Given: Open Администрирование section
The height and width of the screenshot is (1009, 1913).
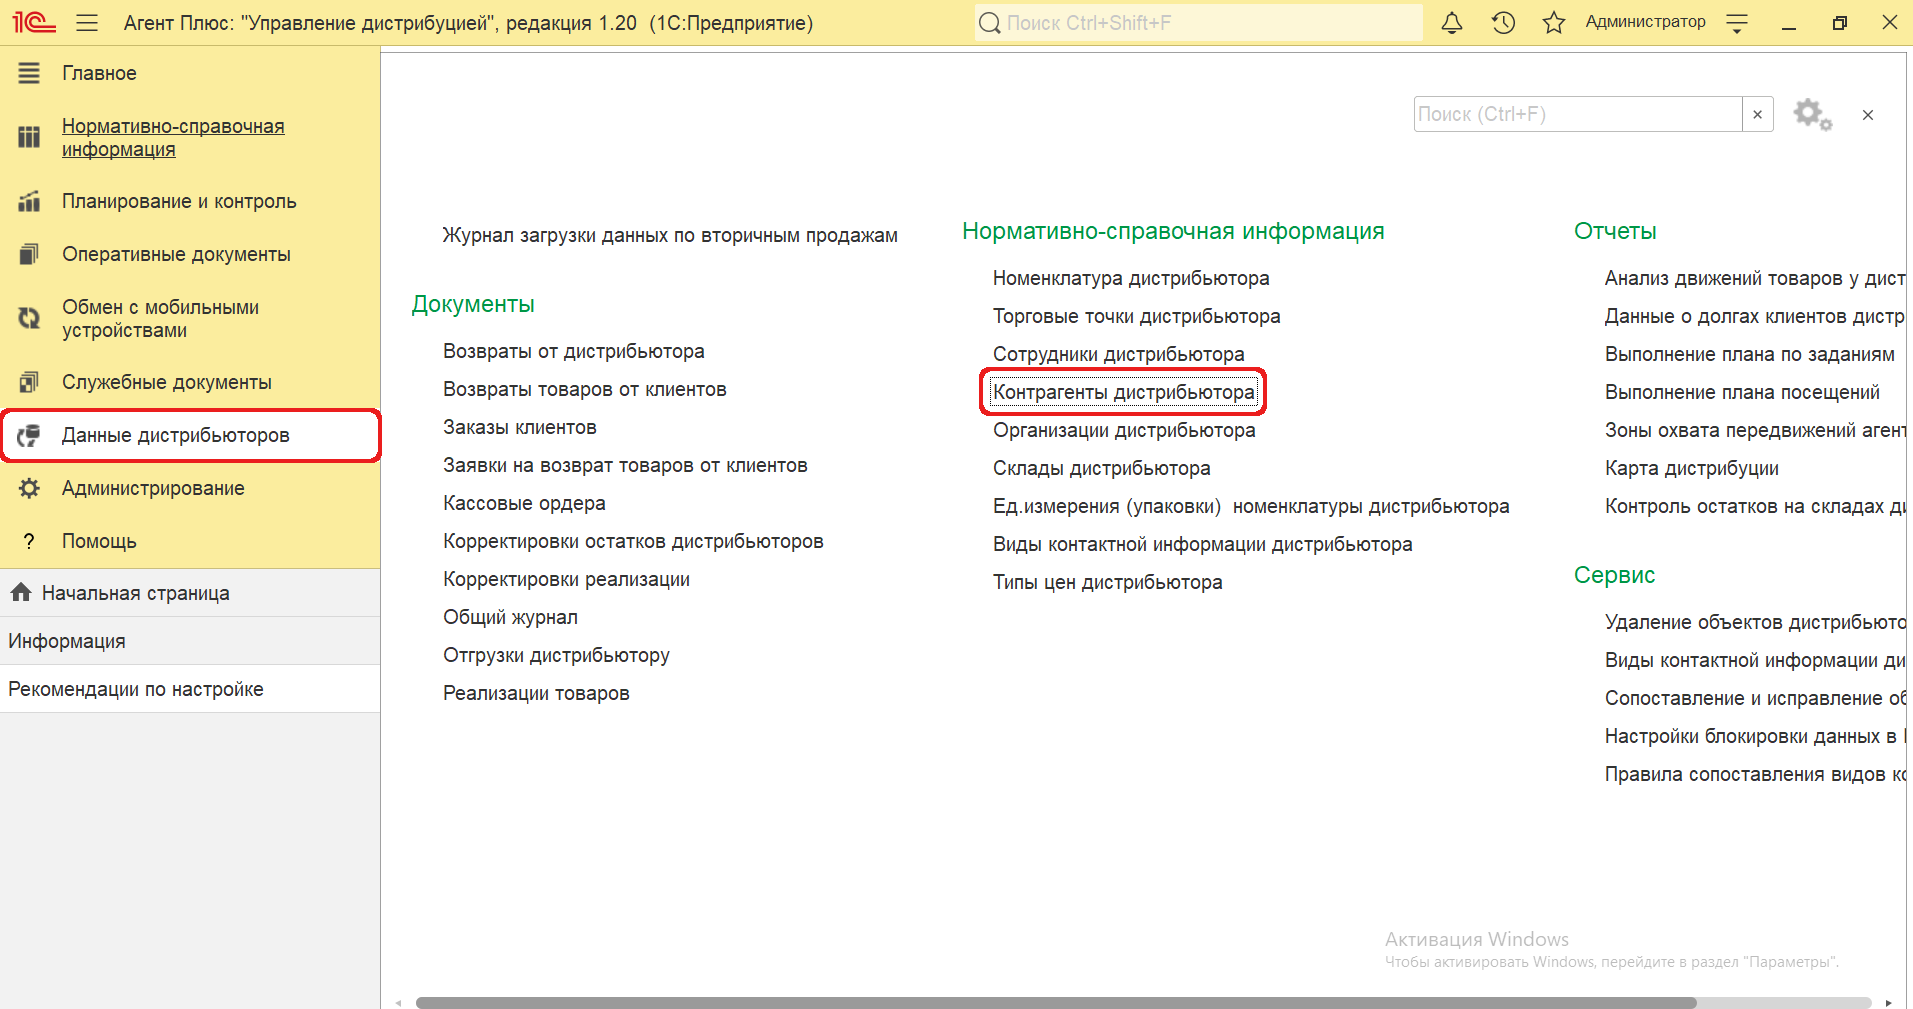Looking at the screenshot, I should (x=190, y=488).
